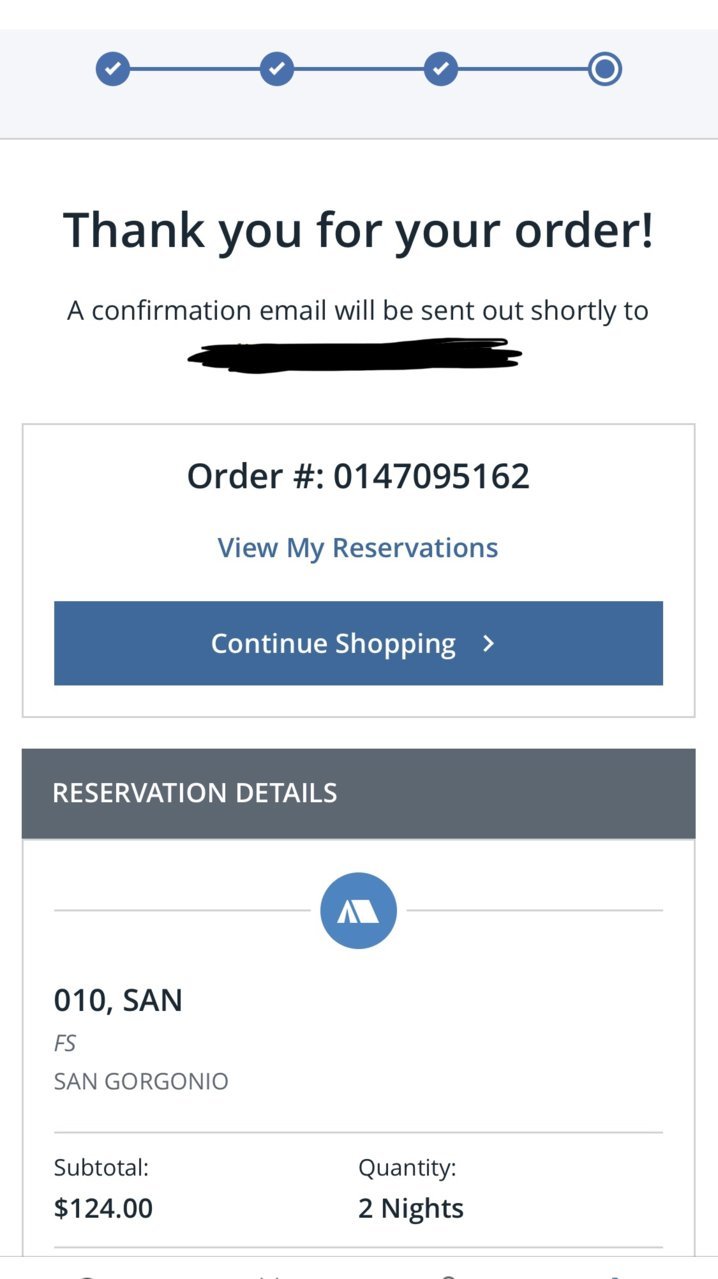The image size is (718, 1279).
Task: Open the View My Reservations link
Action: [x=358, y=548]
